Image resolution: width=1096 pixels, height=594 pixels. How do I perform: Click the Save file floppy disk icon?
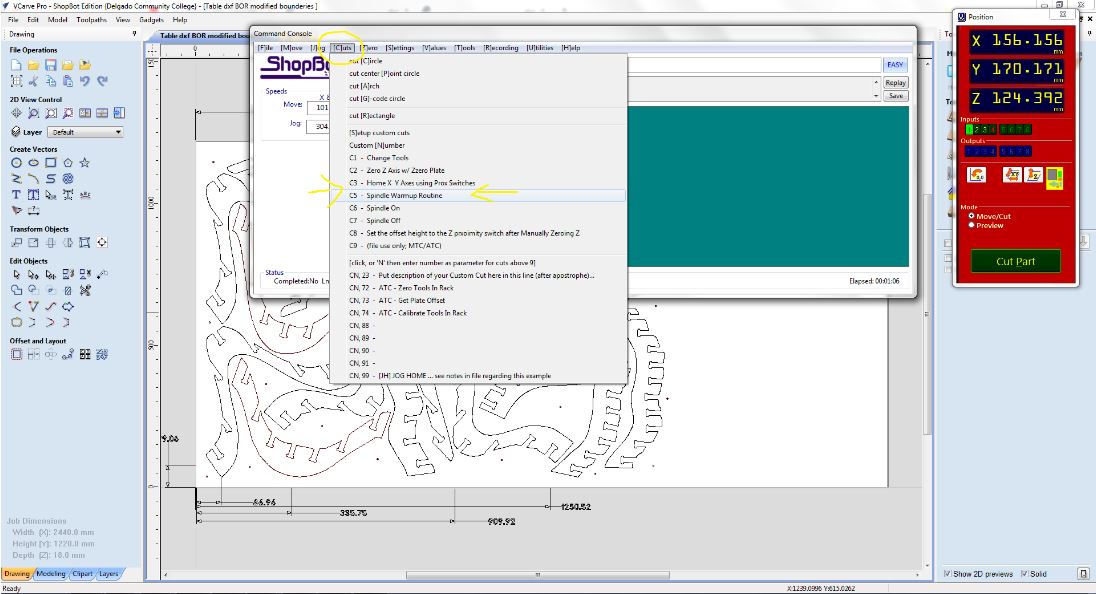(50, 65)
